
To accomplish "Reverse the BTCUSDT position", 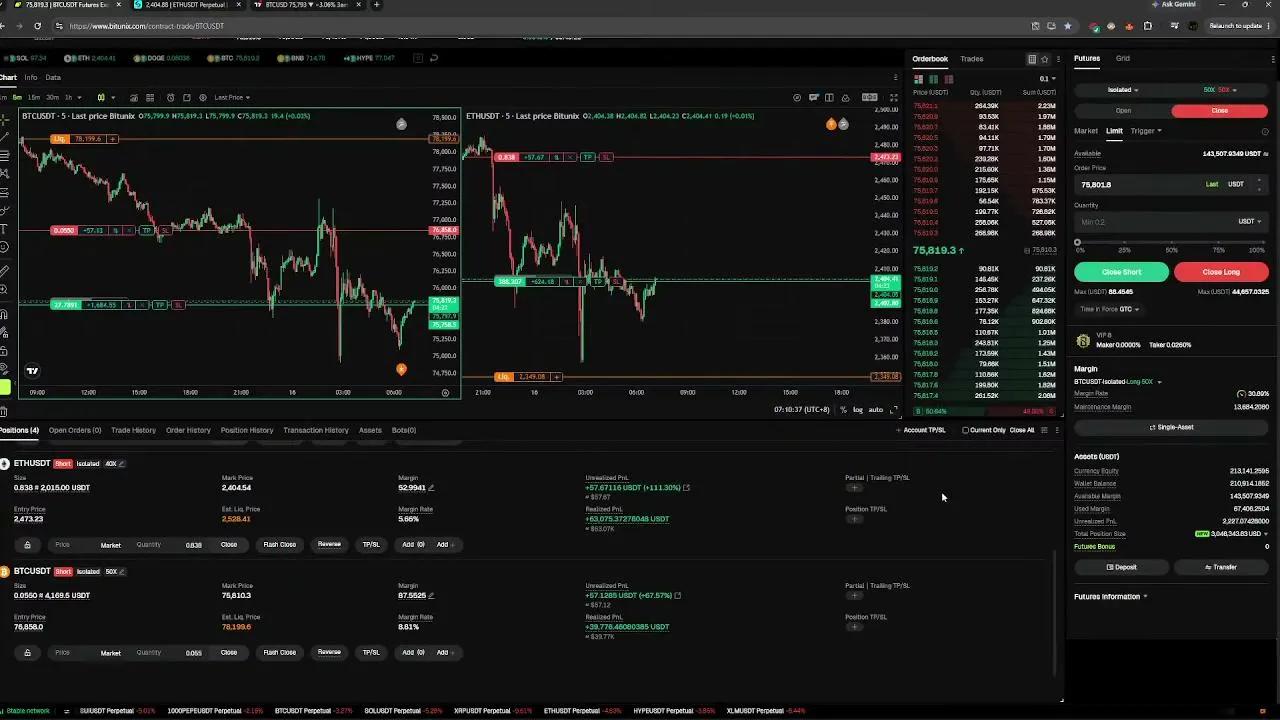I will (x=329, y=653).
